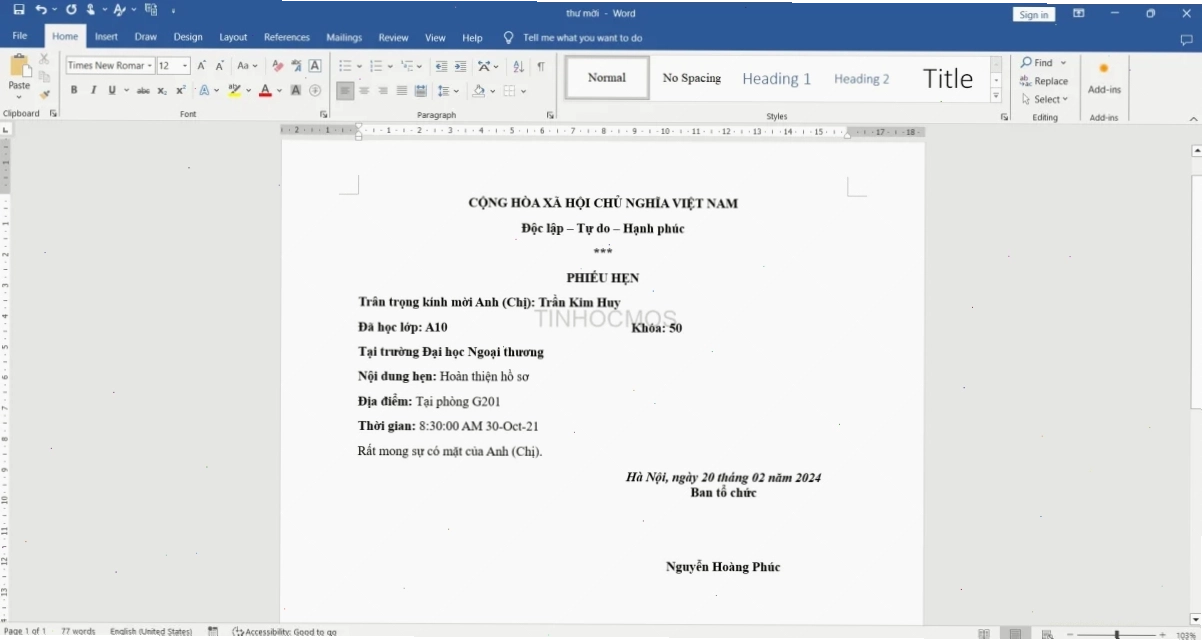The width and height of the screenshot is (1202, 640).
Task: Open the font name dropdown
Action: click(150, 66)
